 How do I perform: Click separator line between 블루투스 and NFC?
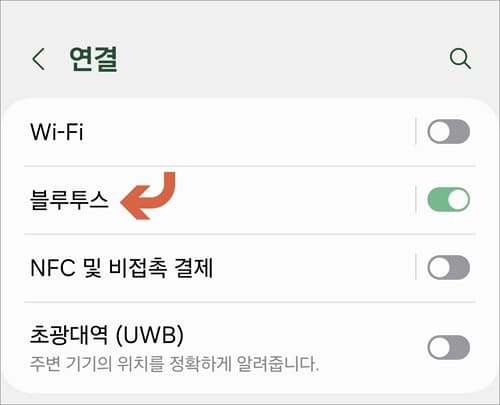[250, 234]
